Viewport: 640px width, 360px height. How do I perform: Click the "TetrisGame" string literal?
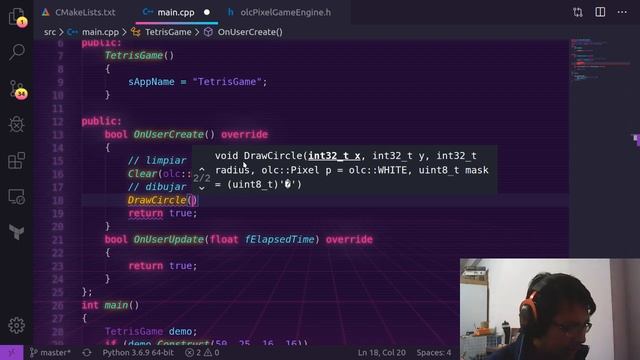tap(227, 82)
